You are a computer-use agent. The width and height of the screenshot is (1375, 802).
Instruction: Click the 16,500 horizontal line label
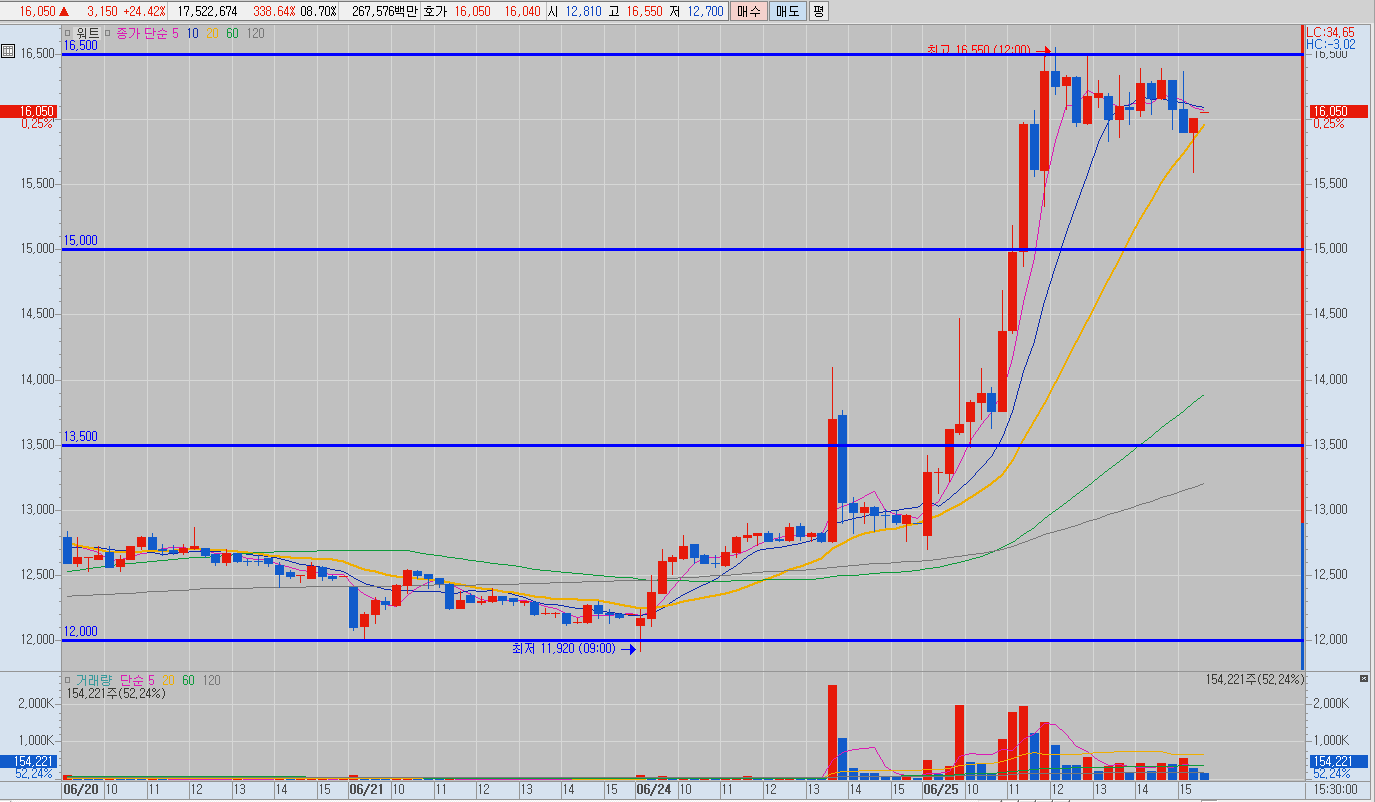pos(81,46)
